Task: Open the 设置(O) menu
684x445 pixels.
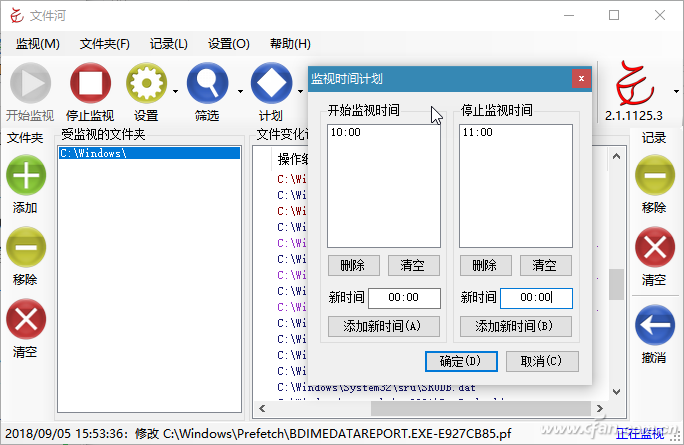Action: tap(229, 44)
